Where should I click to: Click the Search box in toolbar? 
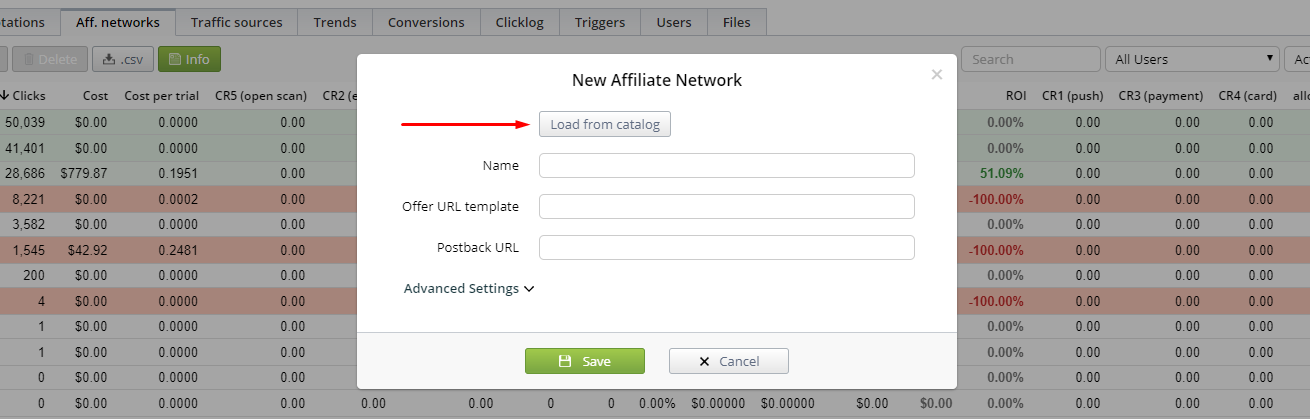click(1031, 59)
